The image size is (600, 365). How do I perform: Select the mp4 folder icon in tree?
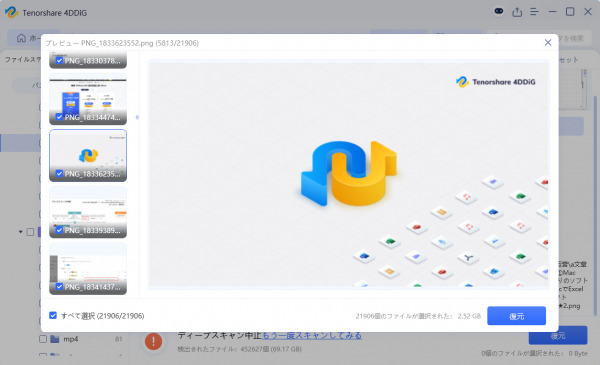(x=55, y=339)
